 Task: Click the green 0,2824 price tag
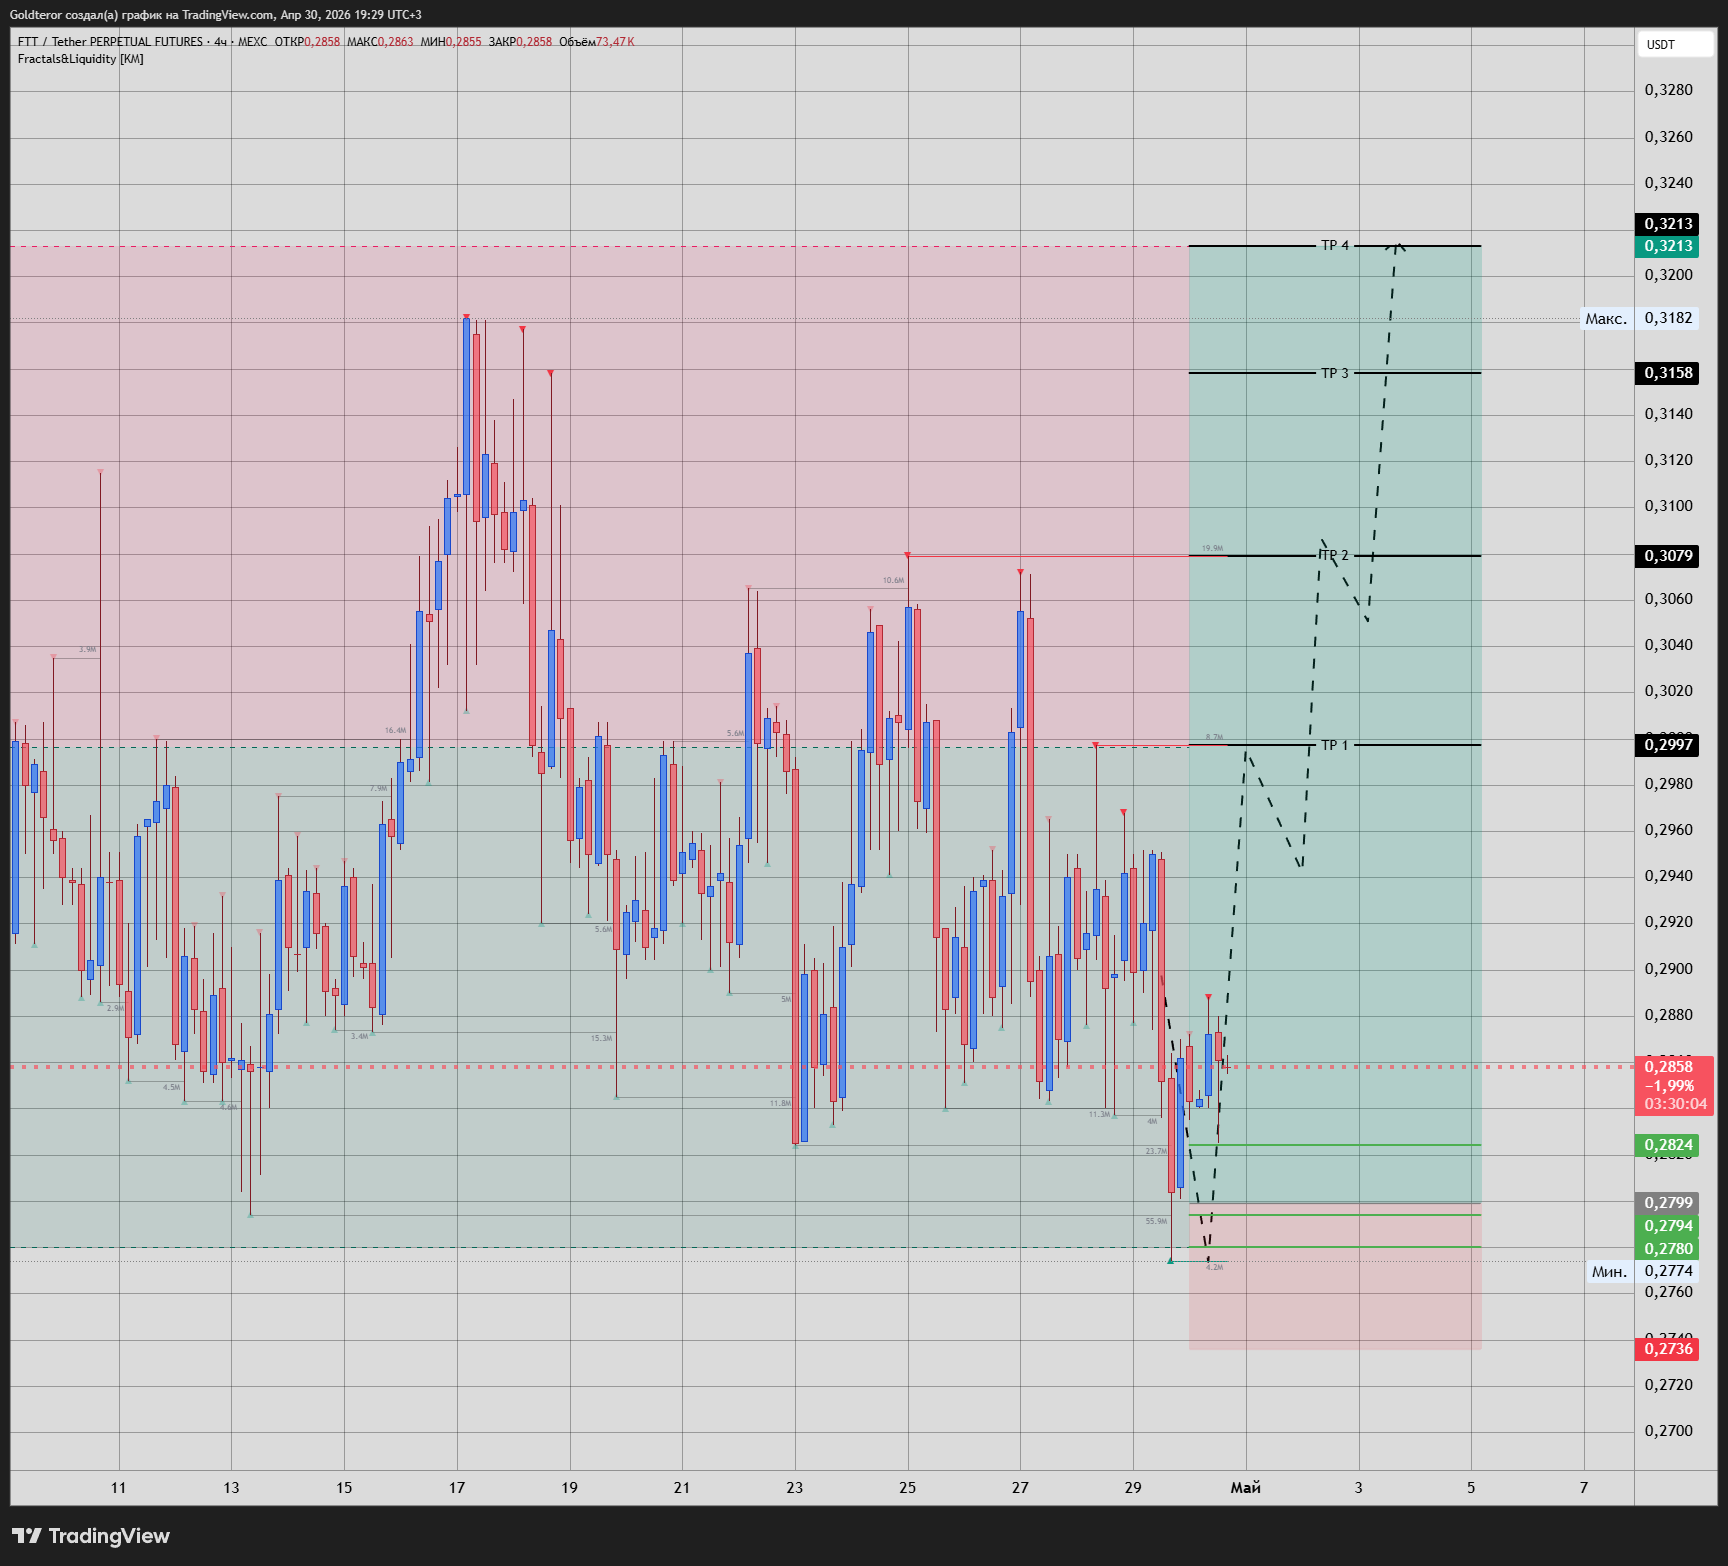click(x=1667, y=1145)
